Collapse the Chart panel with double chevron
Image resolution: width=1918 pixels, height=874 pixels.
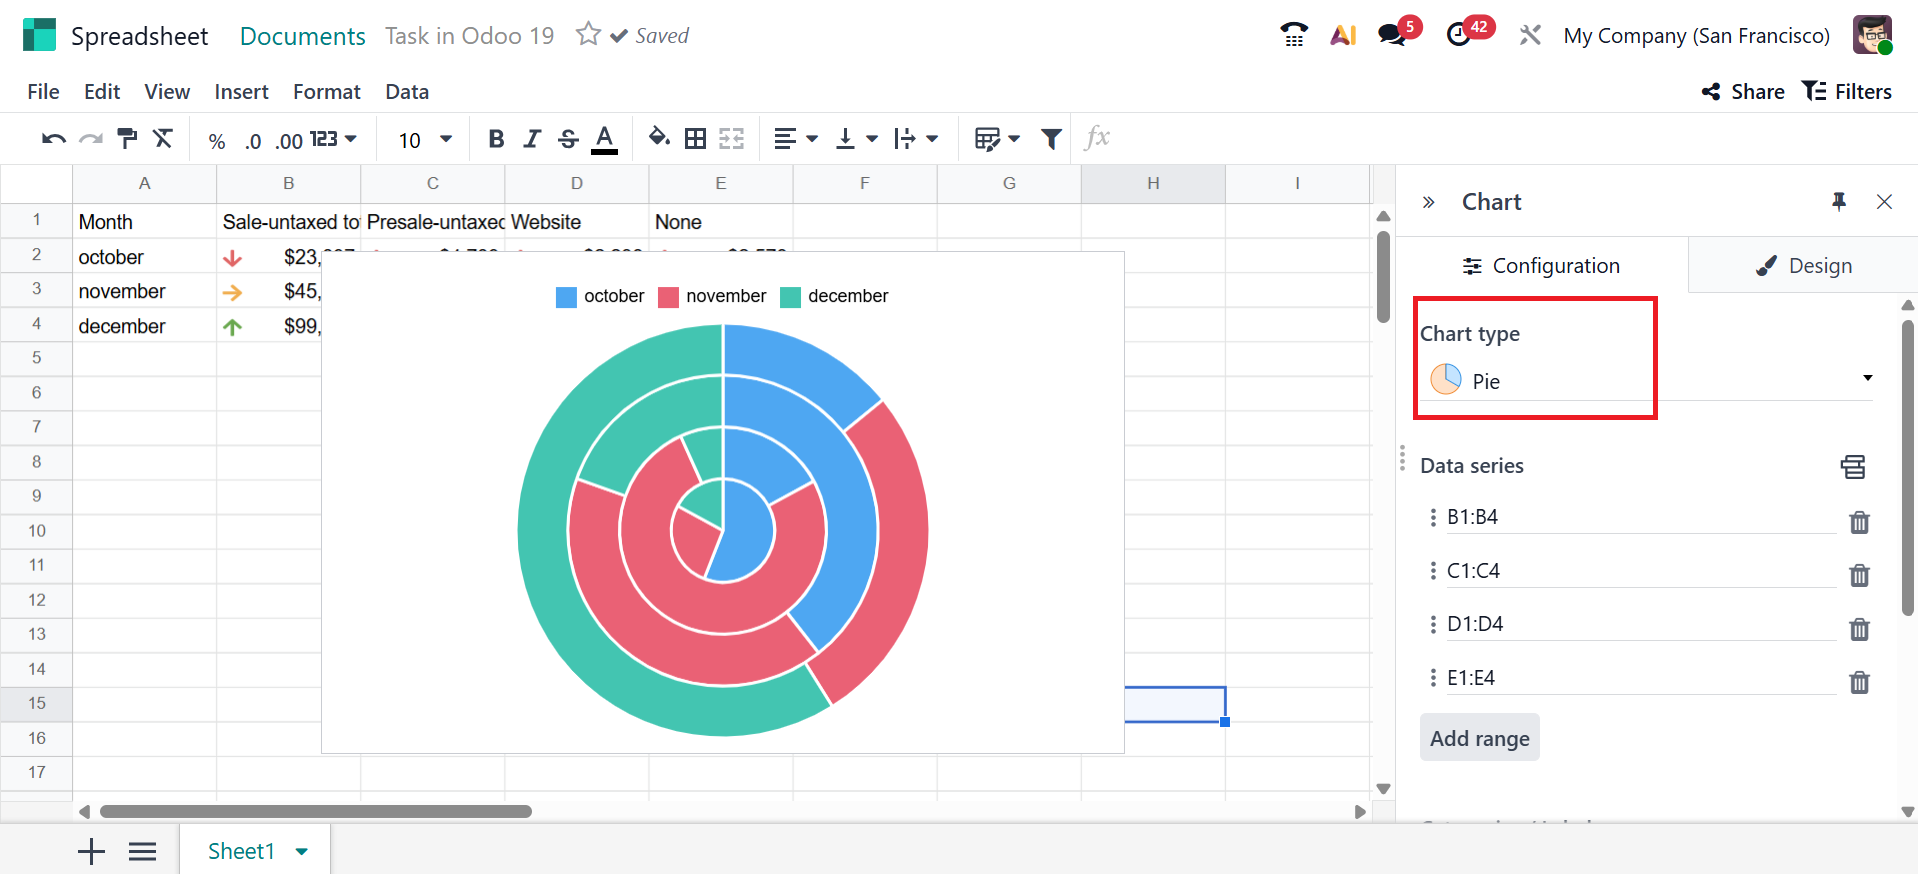point(1428,202)
